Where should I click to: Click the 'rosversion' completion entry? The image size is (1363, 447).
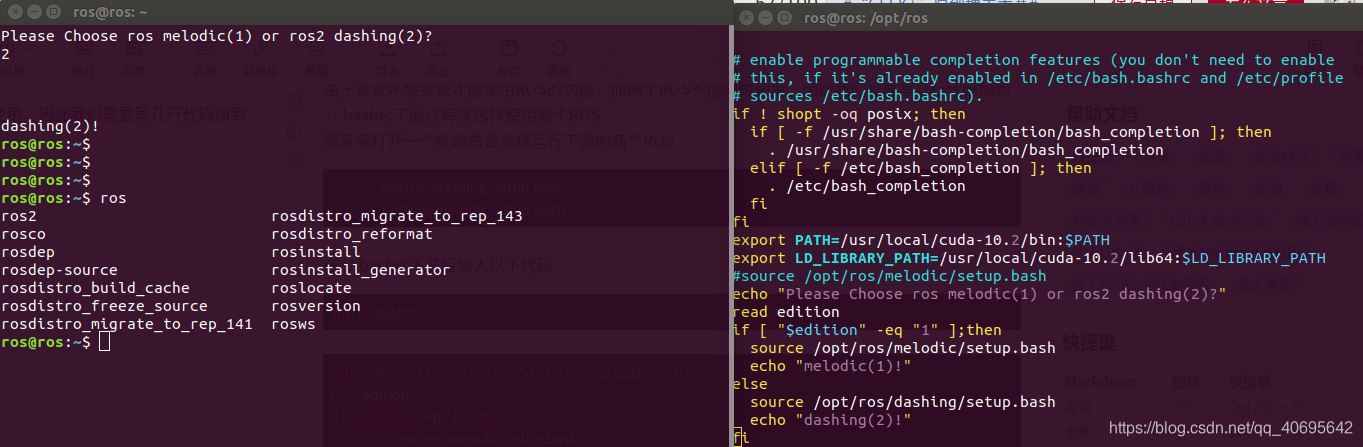pyautogui.click(x=316, y=306)
